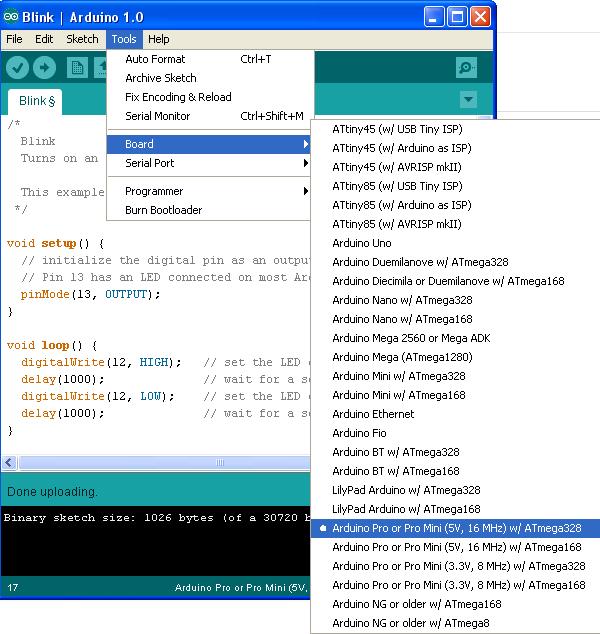Select the Programmer menu entry

click(209, 191)
